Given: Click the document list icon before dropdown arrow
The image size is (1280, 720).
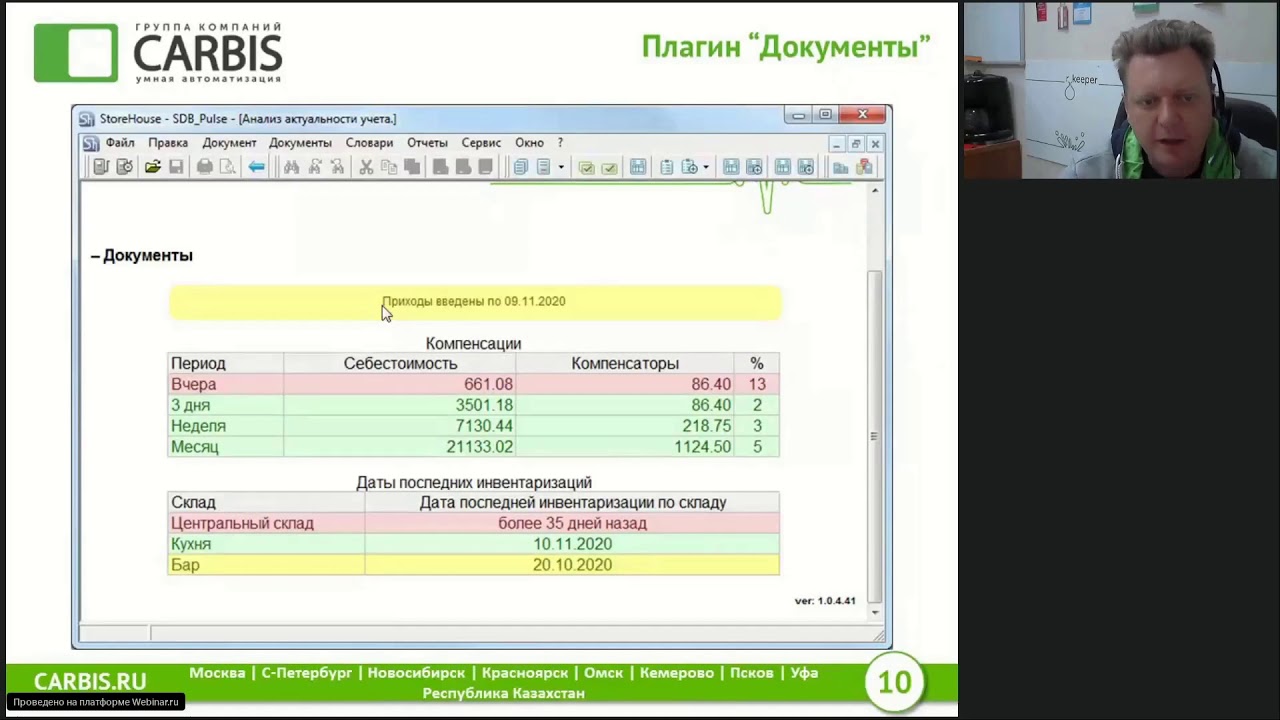Looking at the screenshot, I should (x=543, y=167).
